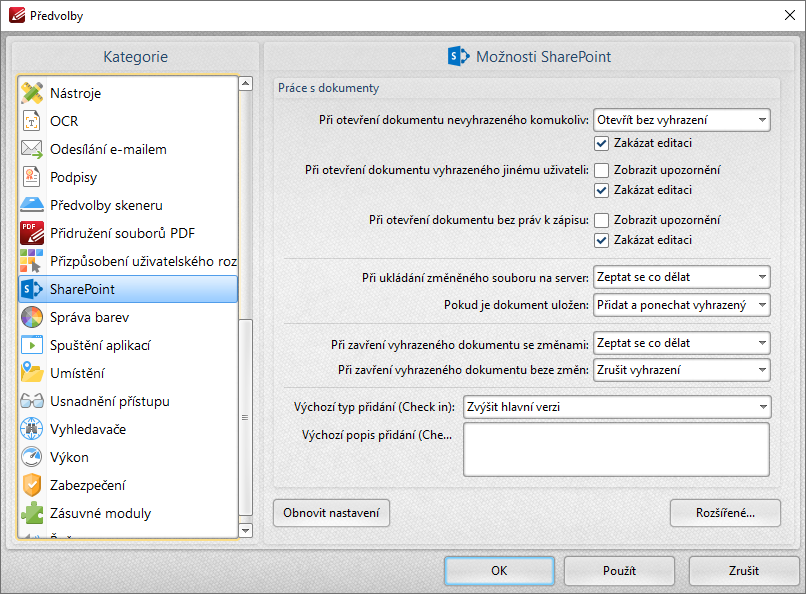Open the Předvolby skeneru scanner icon
The width and height of the screenshot is (806, 594).
click(32, 205)
